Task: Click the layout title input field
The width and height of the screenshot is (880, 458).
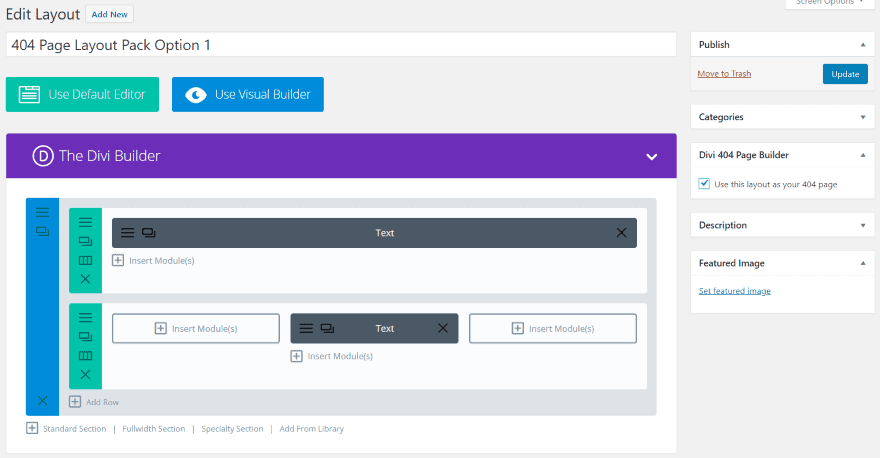Action: (x=341, y=45)
